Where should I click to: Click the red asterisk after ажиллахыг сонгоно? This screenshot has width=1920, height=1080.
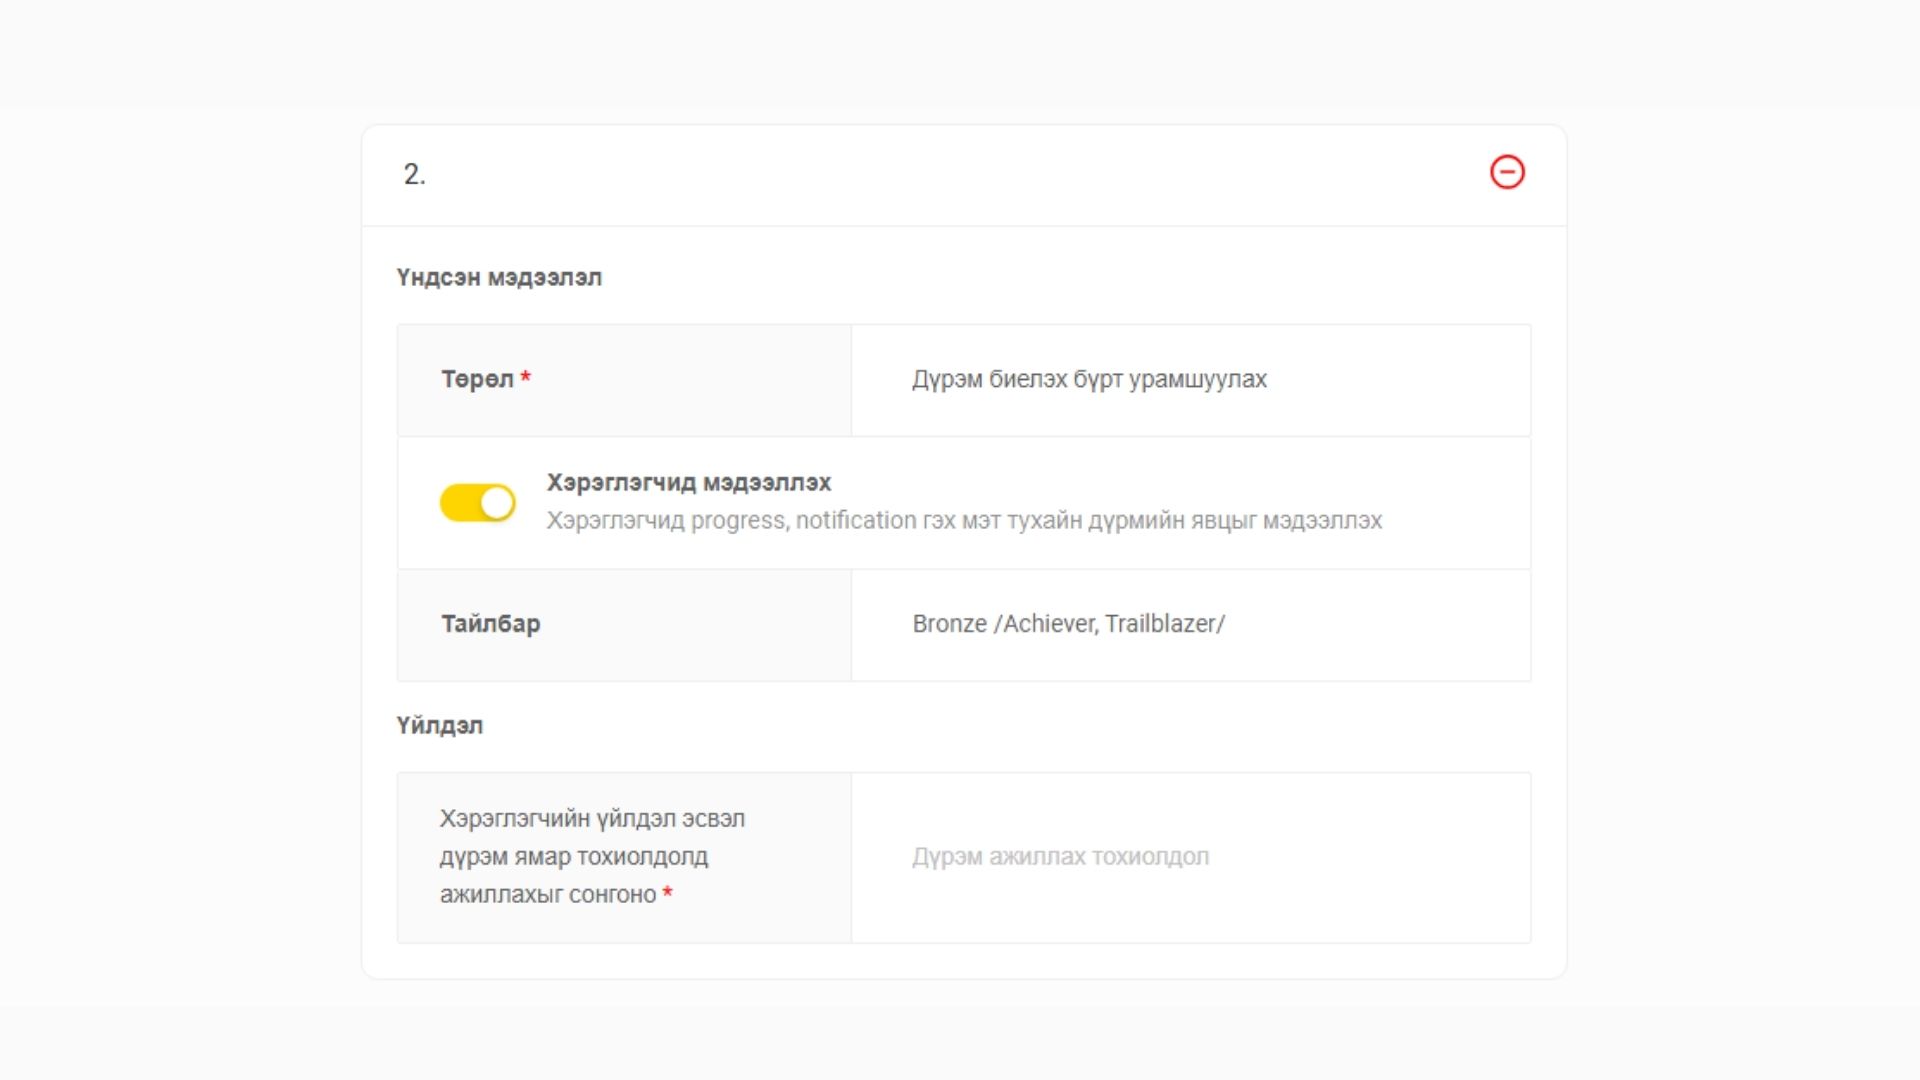click(x=667, y=892)
